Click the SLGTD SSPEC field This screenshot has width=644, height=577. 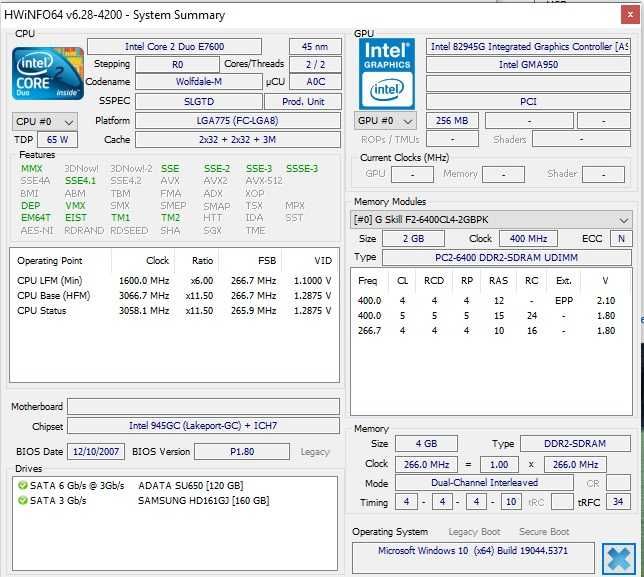tap(199, 101)
